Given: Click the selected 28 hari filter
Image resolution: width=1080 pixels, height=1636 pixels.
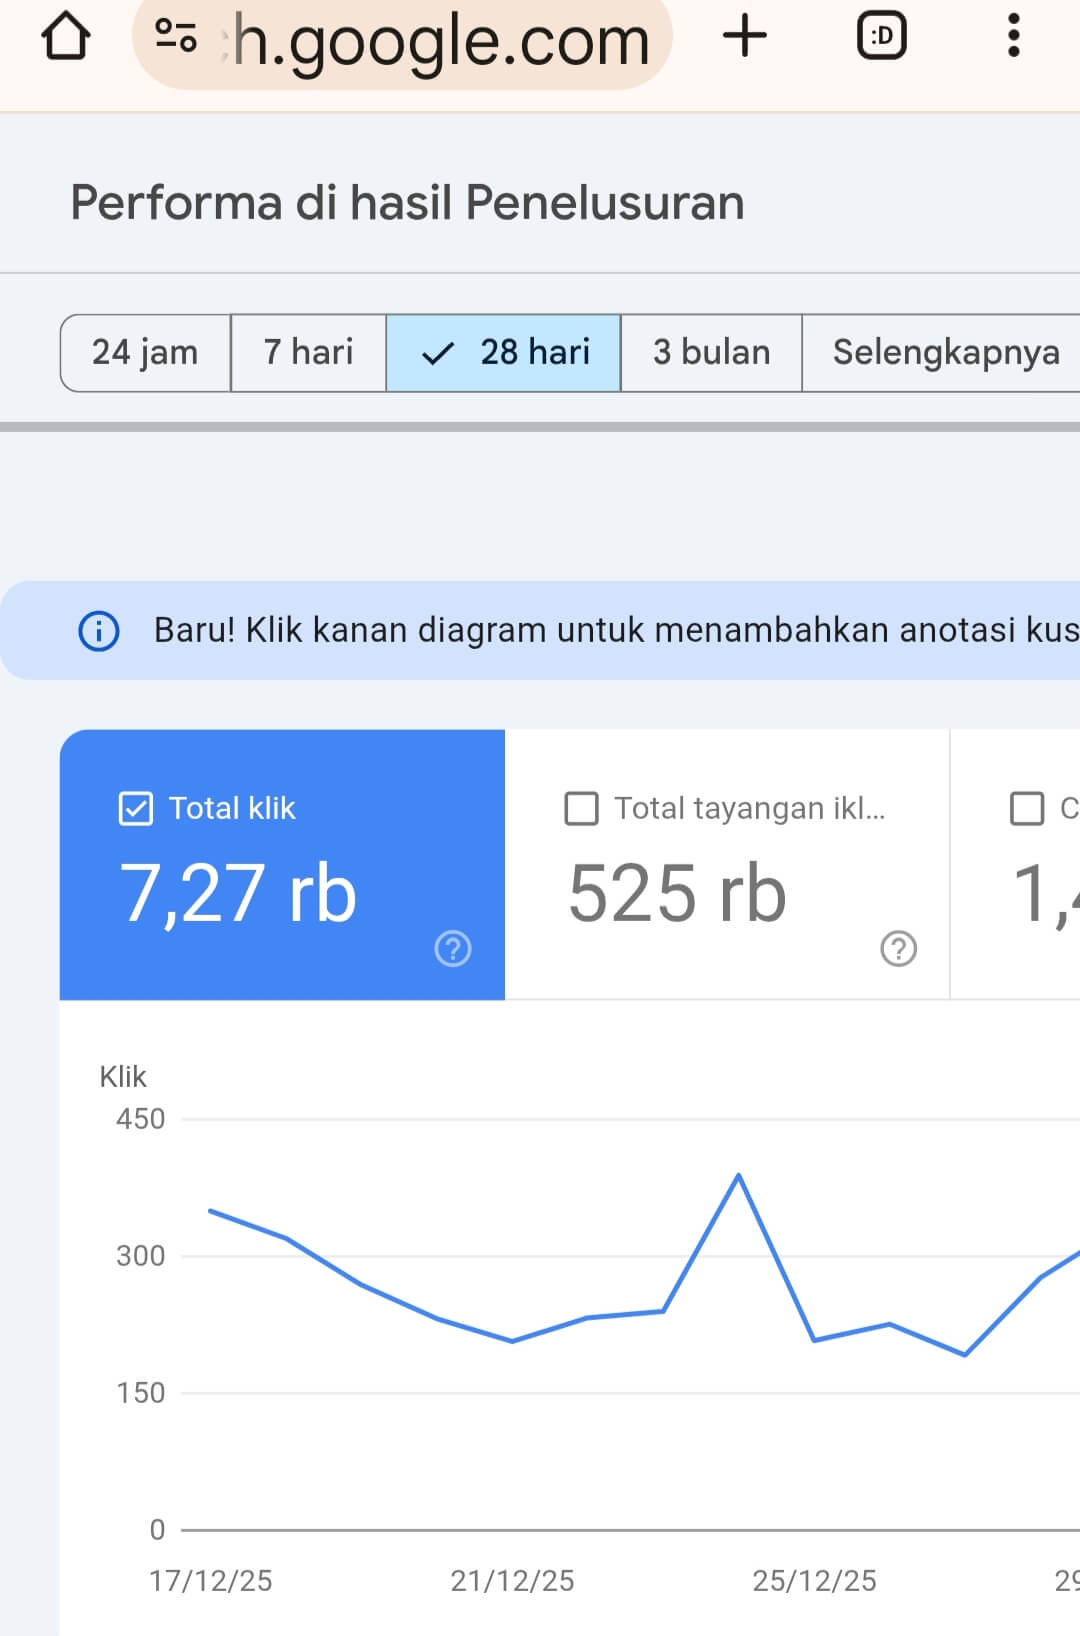Looking at the screenshot, I should (504, 353).
